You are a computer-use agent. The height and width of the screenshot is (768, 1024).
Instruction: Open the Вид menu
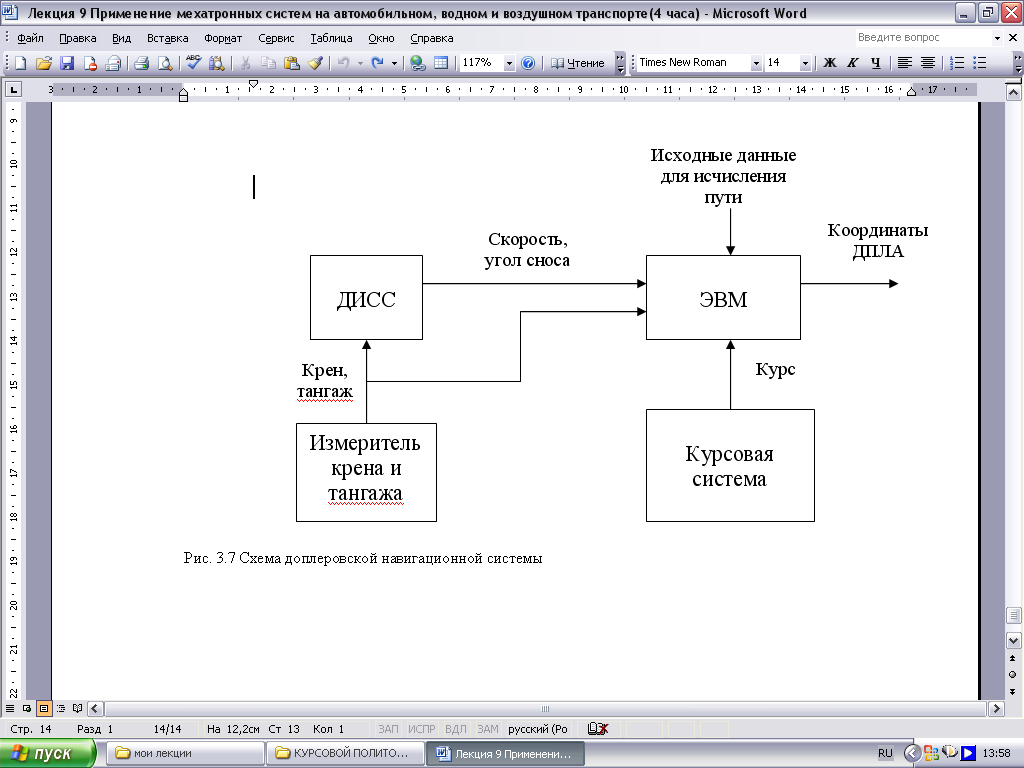tap(121, 38)
